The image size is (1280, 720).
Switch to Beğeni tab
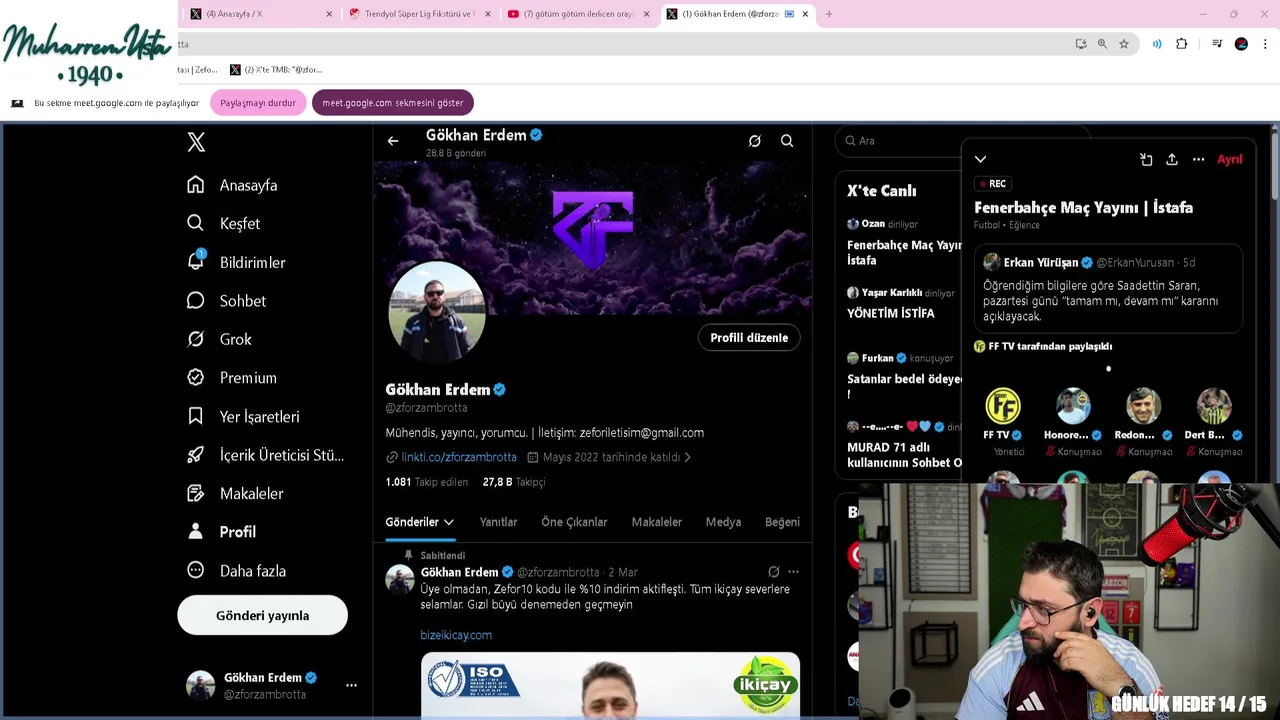782,522
